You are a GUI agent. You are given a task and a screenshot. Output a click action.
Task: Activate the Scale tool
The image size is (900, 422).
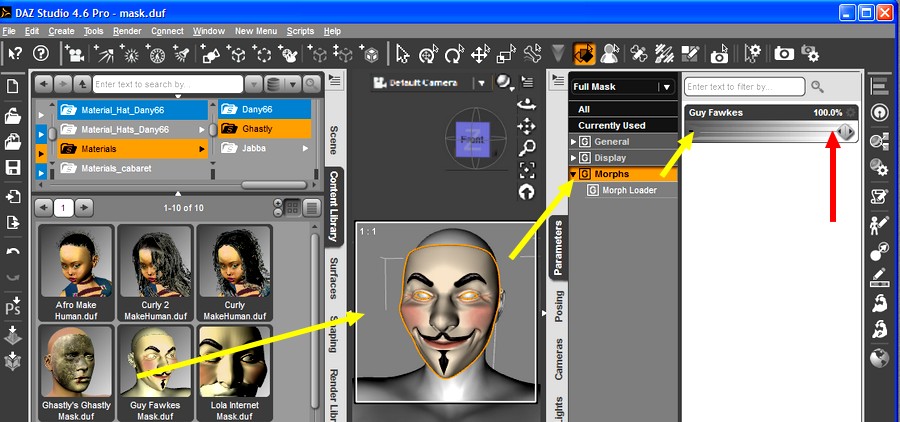click(x=506, y=54)
